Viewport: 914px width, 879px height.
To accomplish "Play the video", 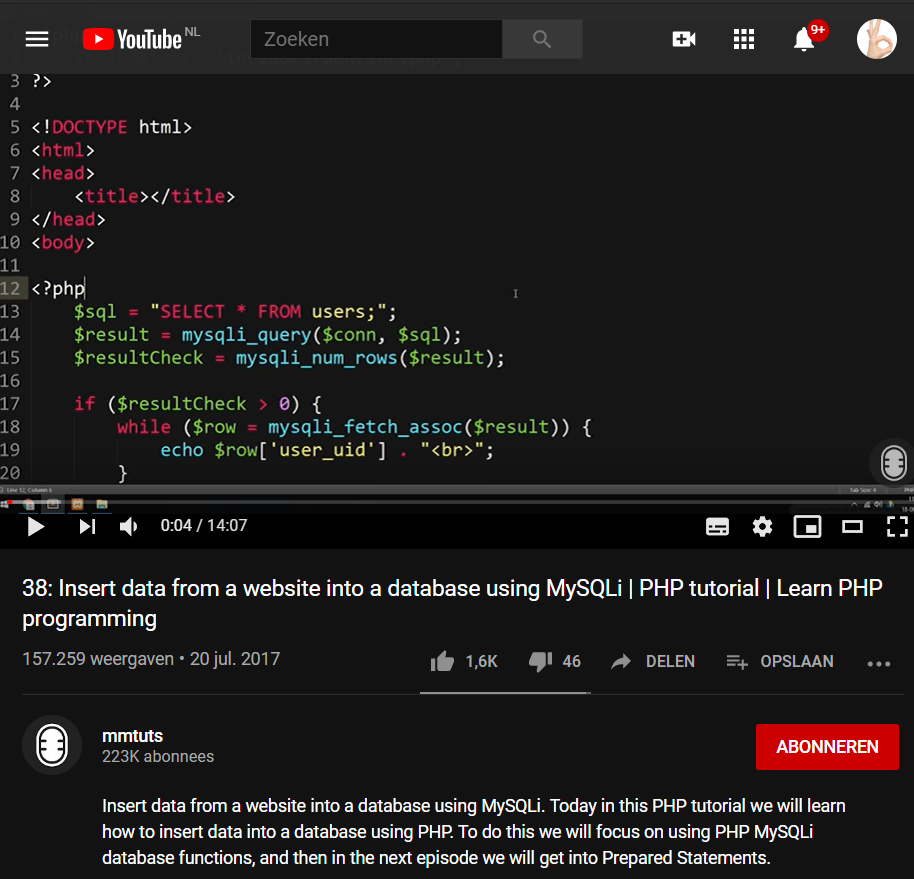I will click(36, 526).
